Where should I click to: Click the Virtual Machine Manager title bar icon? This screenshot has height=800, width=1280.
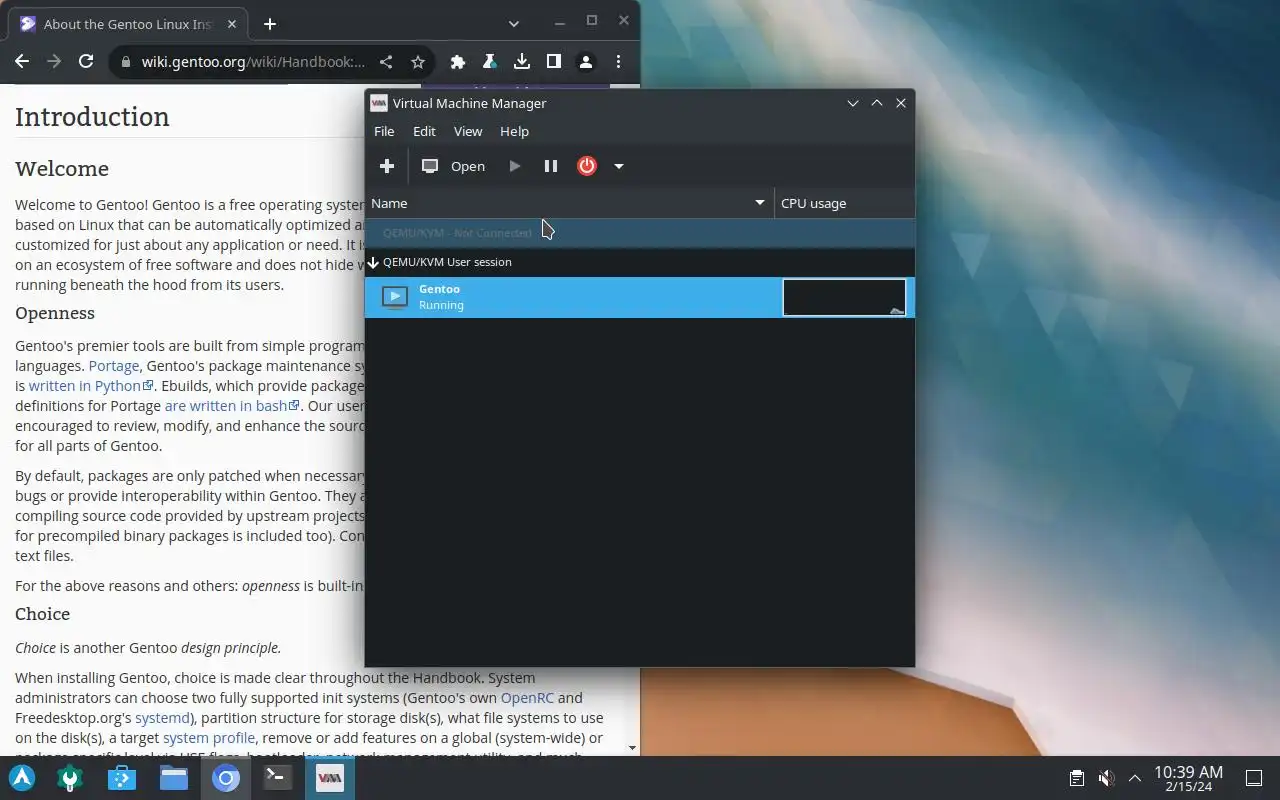(x=378, y=103)
